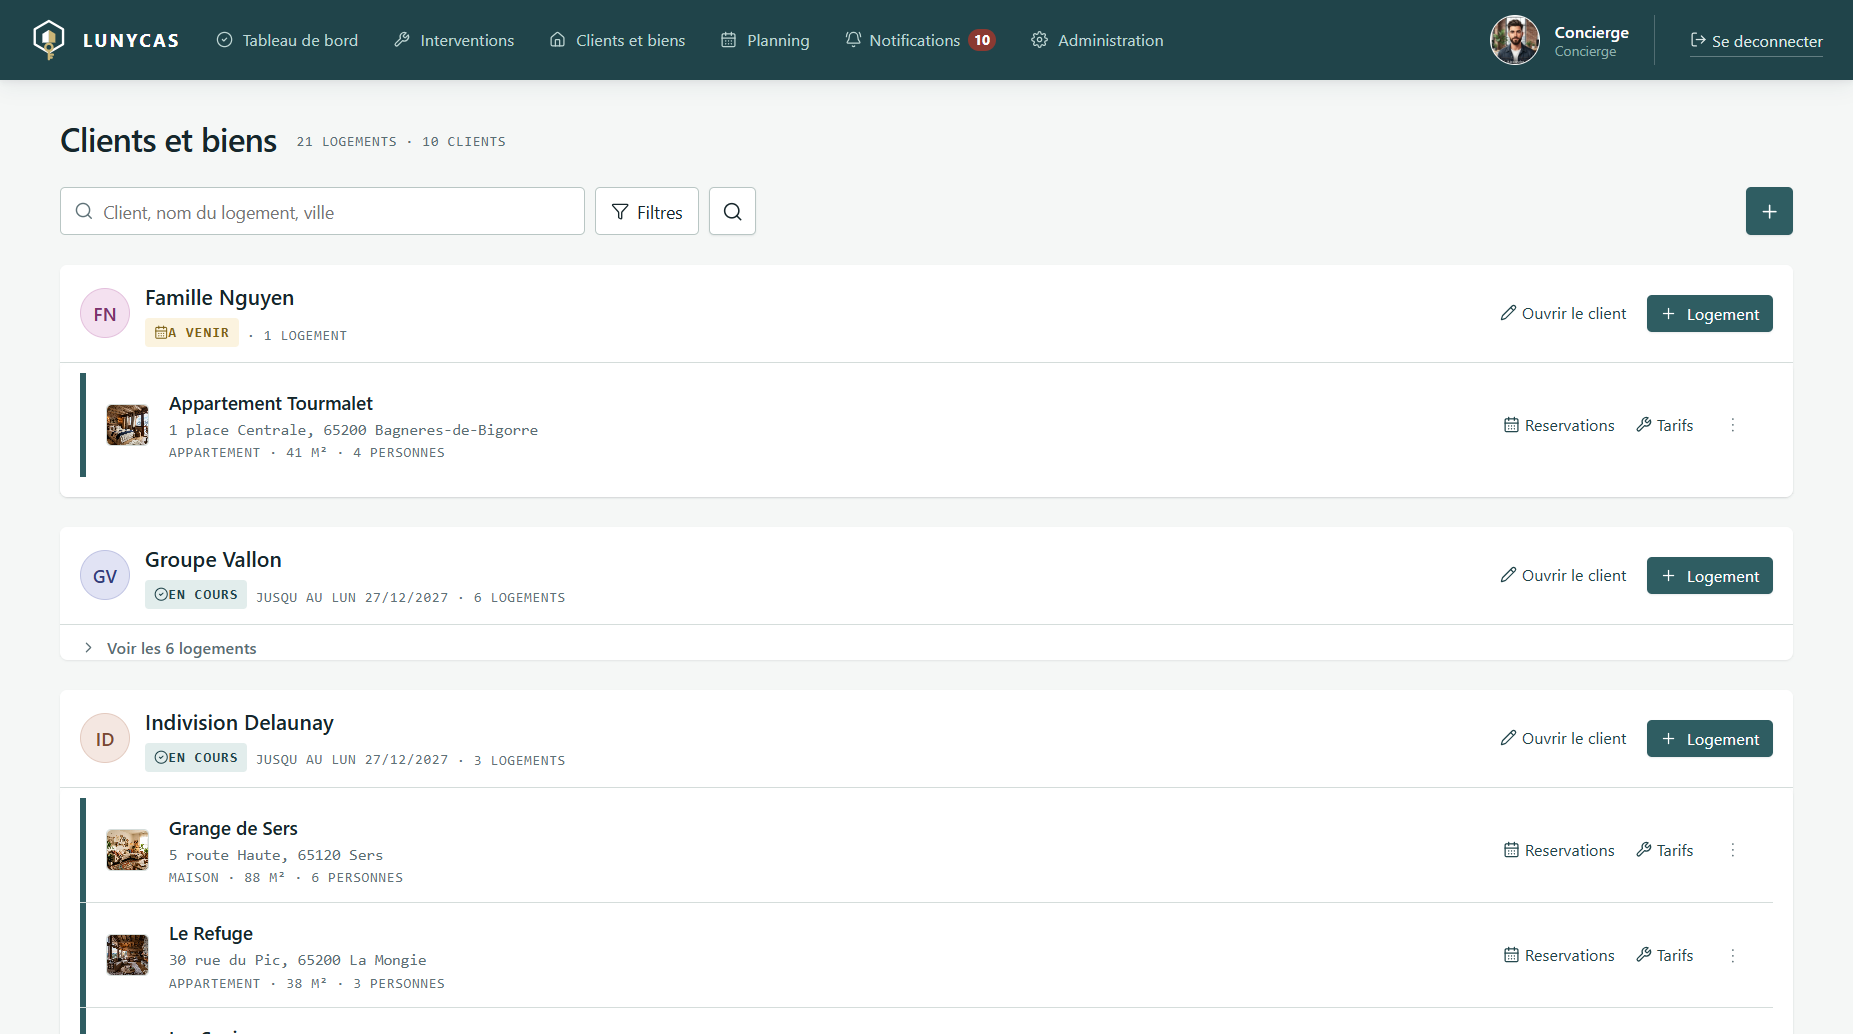This screenshot has height=1034, width=1853.
Task: Open client Famille Nguyen via Ouvrir le client
Action: click(x=1563, y=313)
